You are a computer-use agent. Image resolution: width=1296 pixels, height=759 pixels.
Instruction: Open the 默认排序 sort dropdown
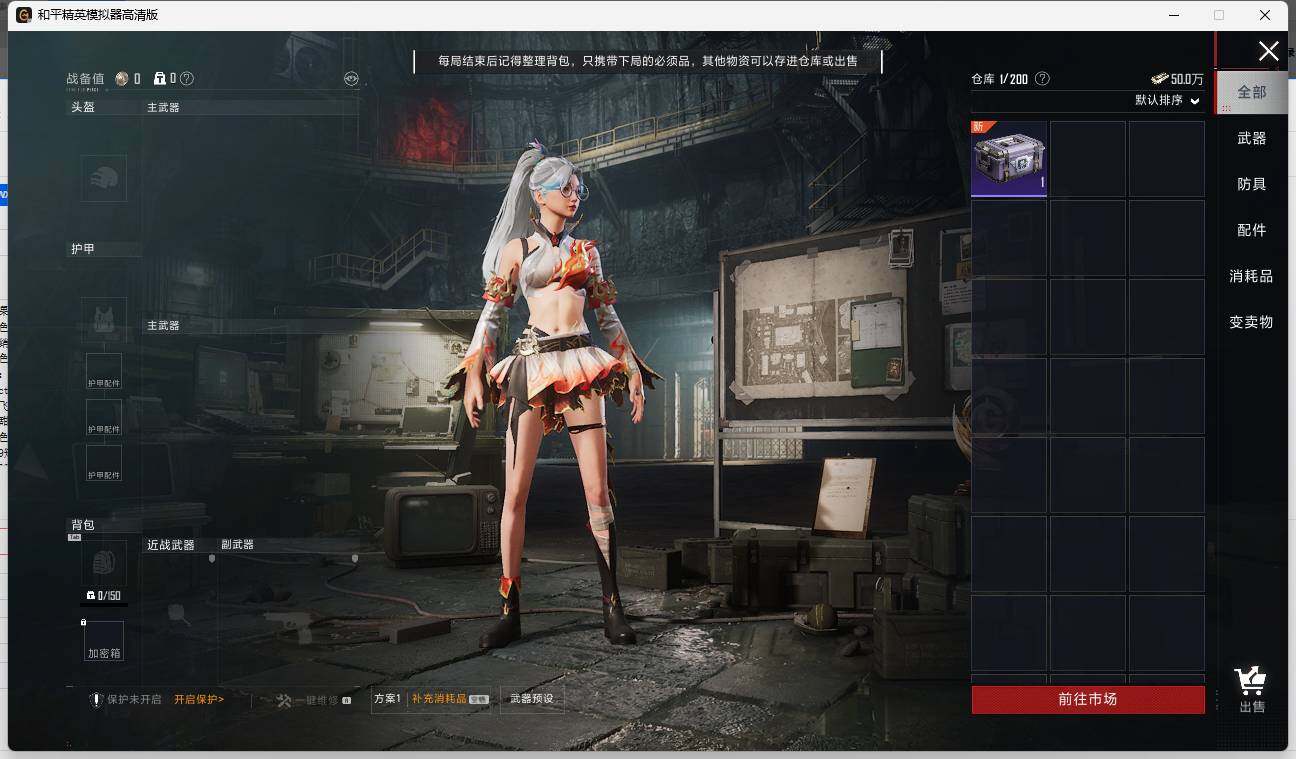pos(1167,100)
